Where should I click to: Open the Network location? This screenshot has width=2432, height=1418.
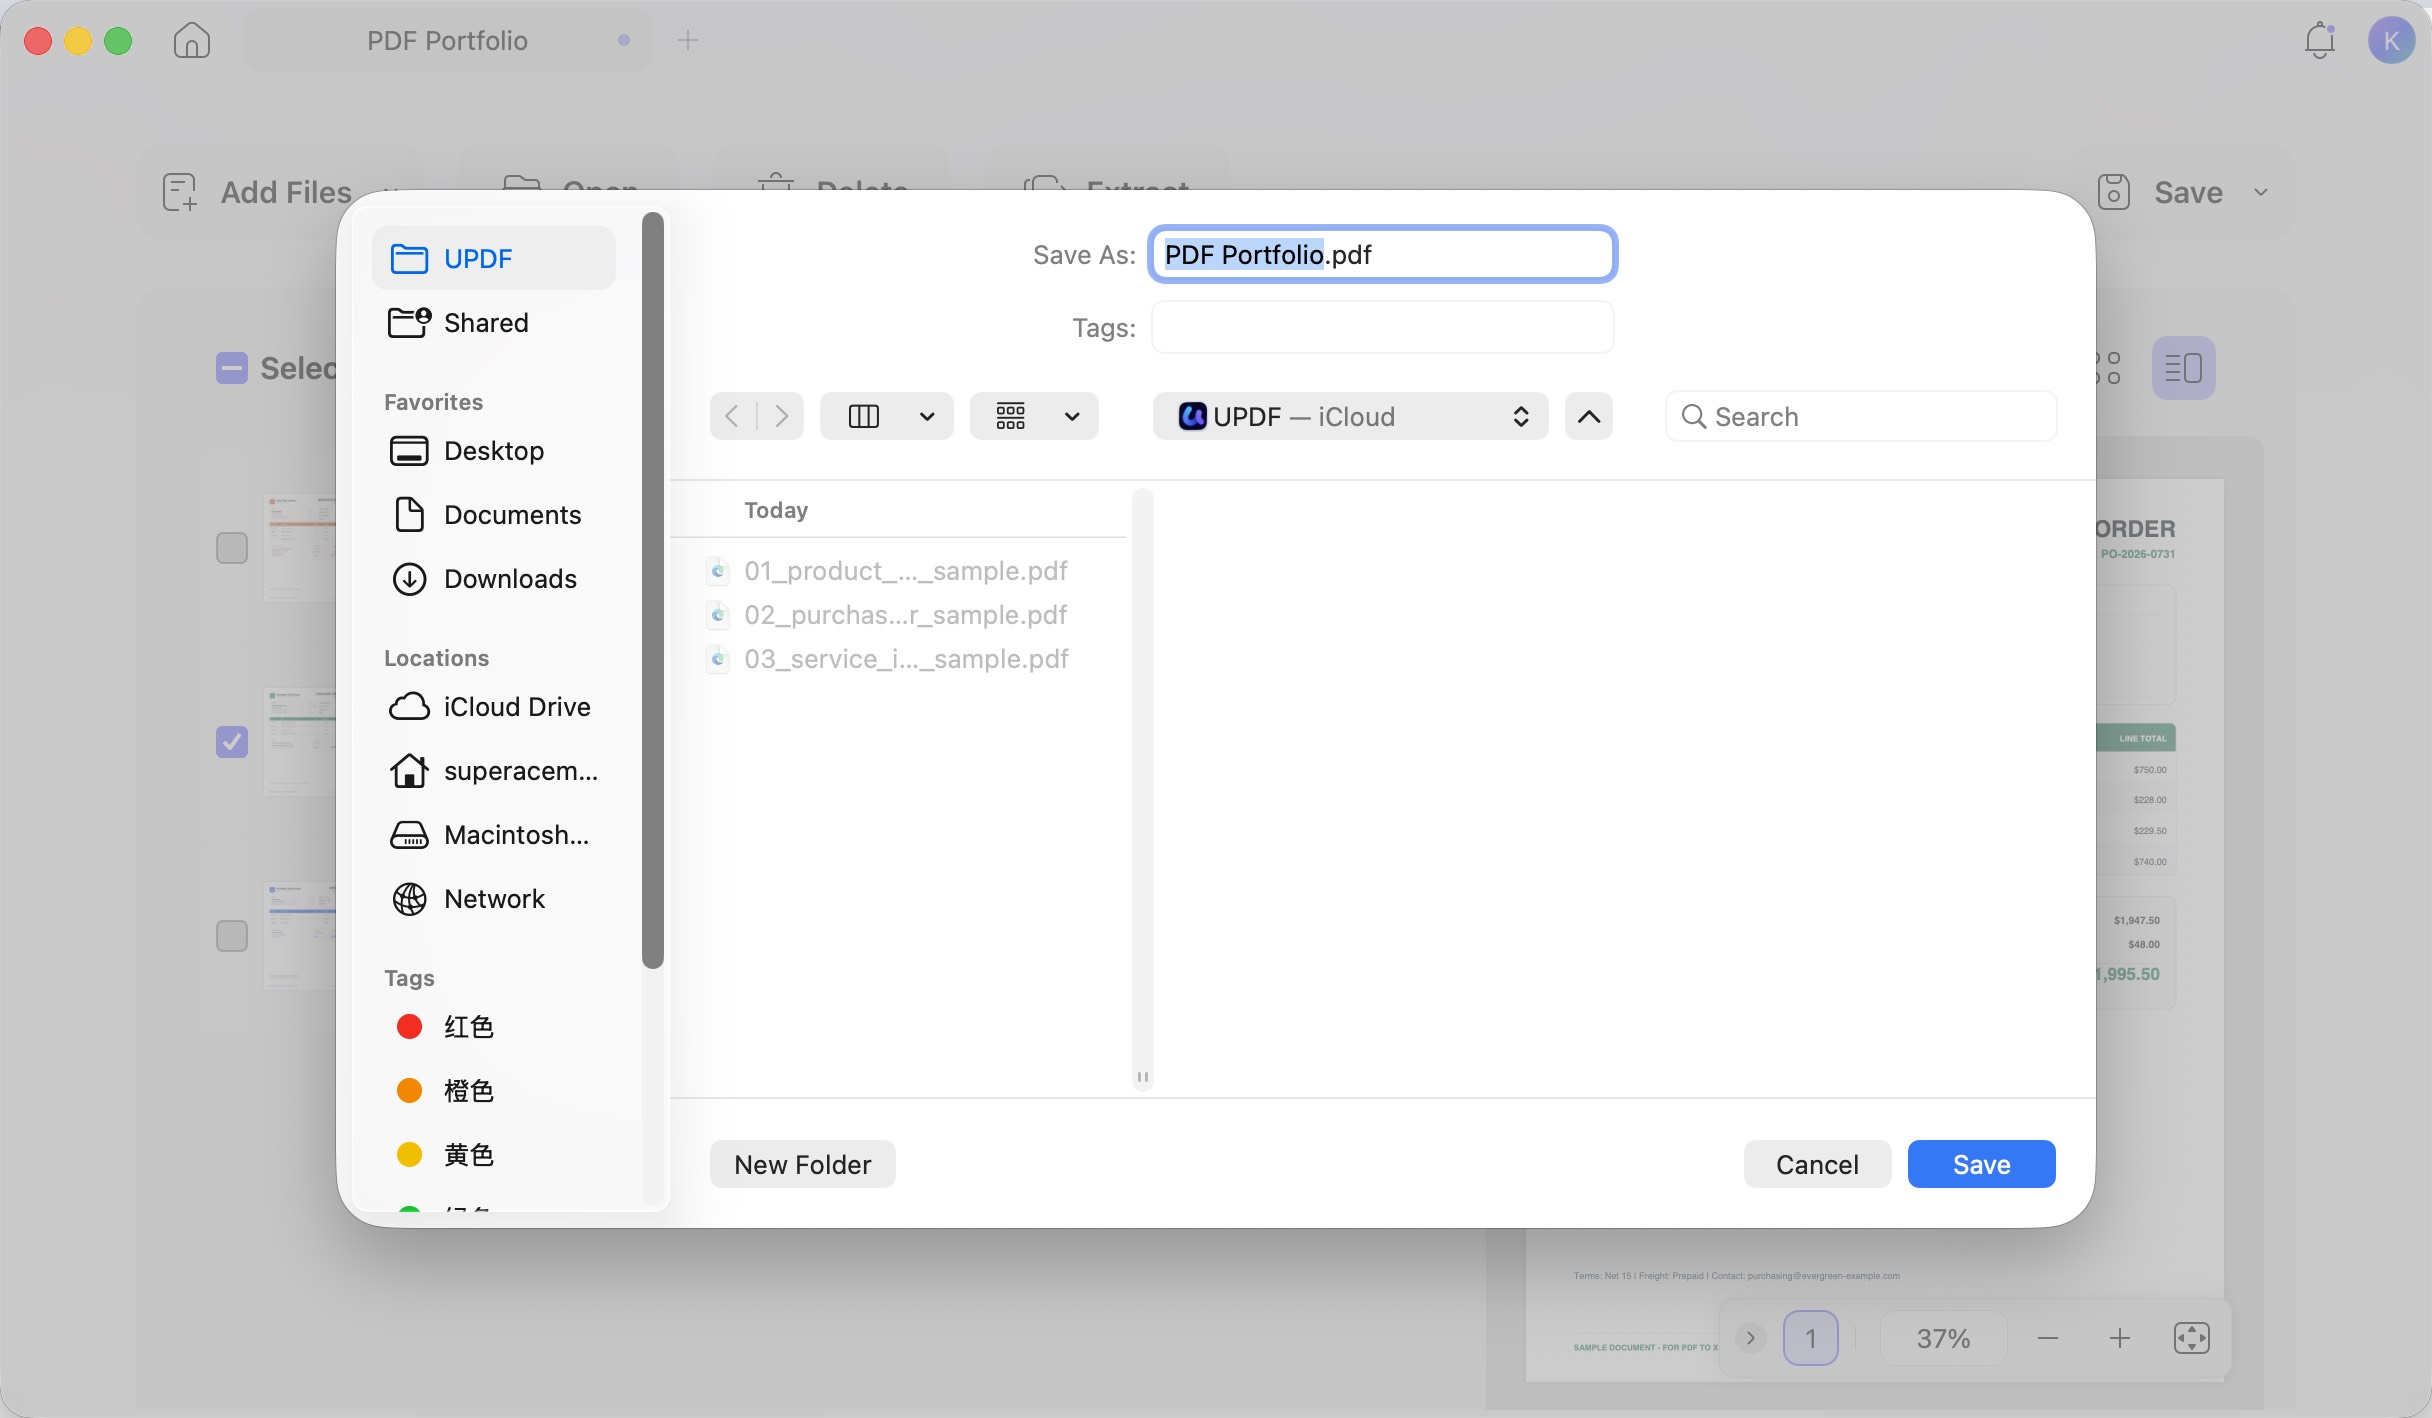point(494,898)
